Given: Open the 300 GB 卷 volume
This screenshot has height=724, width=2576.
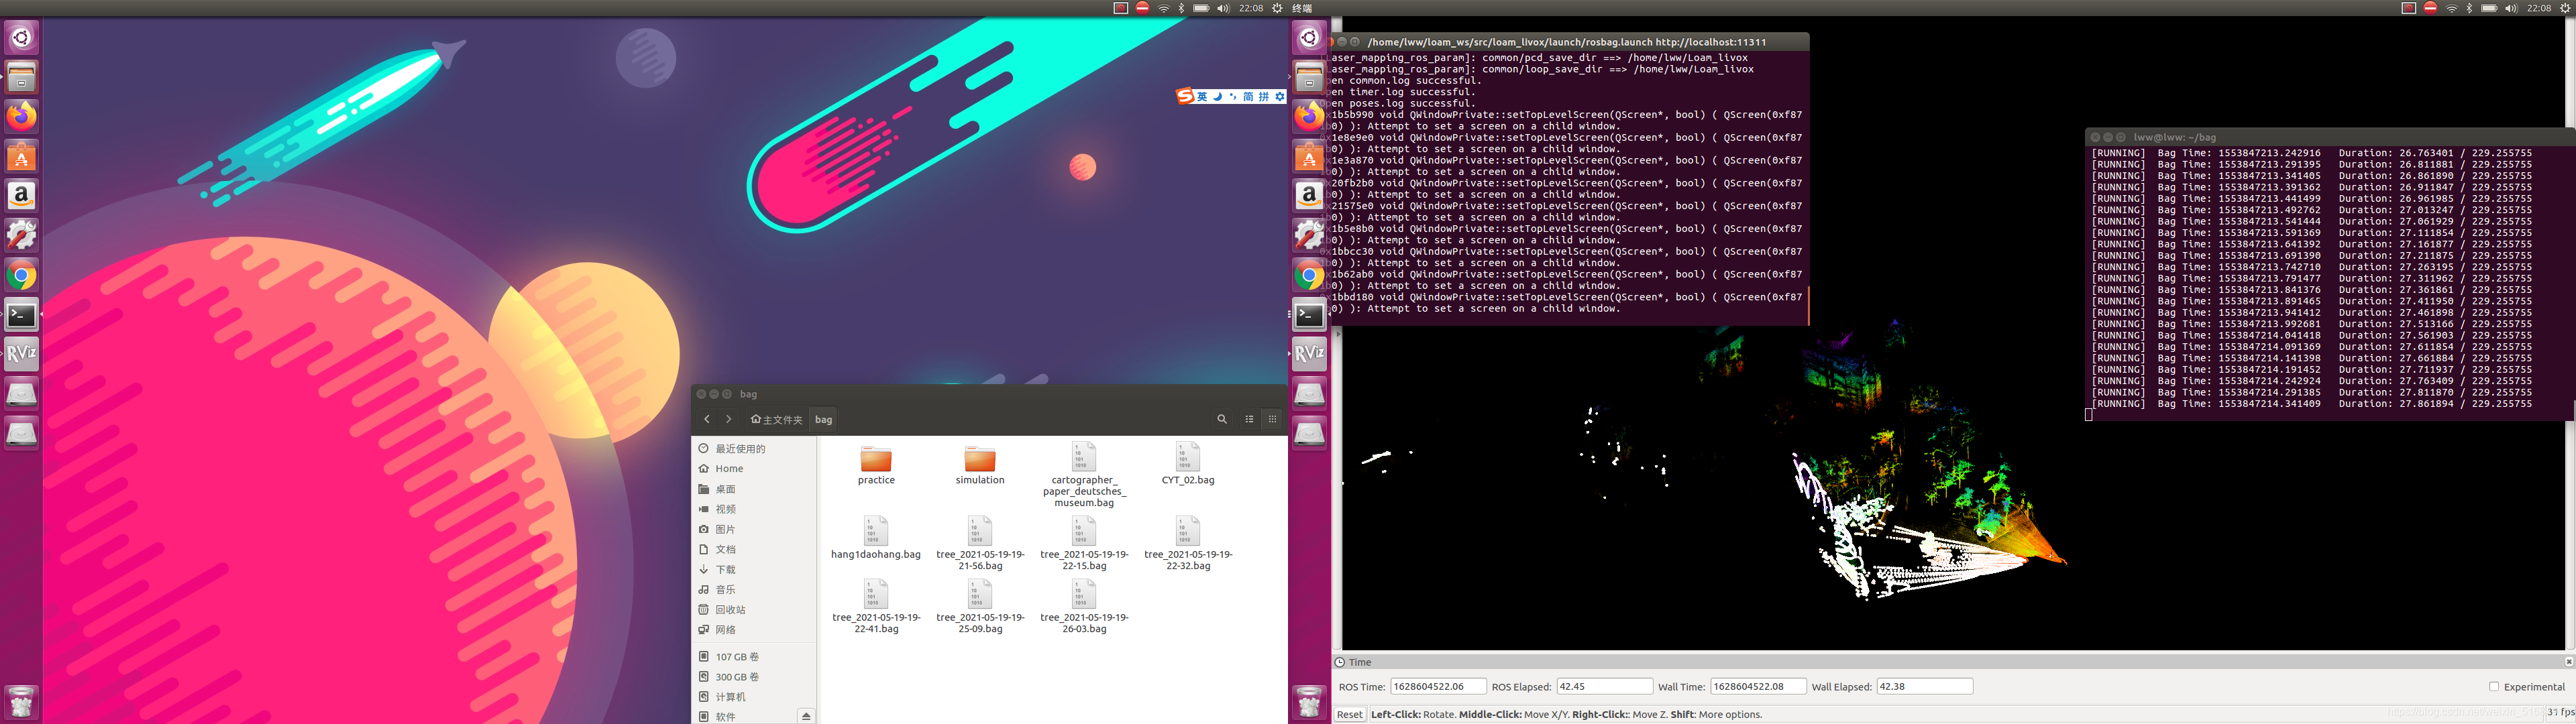Looking at the screenshot, I should 737,677.
